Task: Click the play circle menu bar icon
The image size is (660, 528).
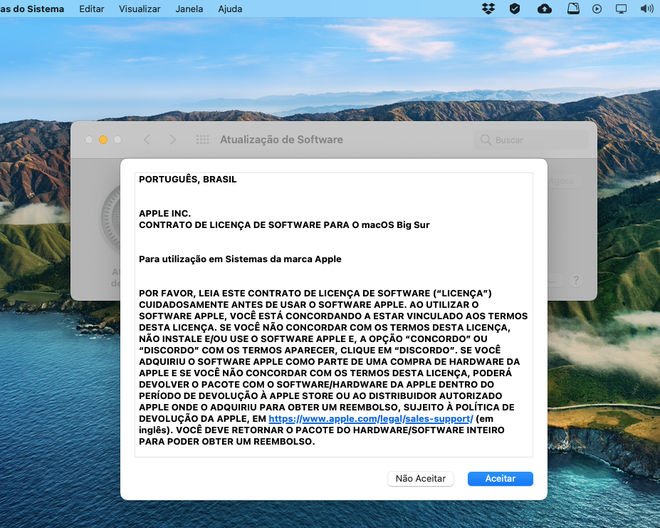Action: click(x=597, y=9)
